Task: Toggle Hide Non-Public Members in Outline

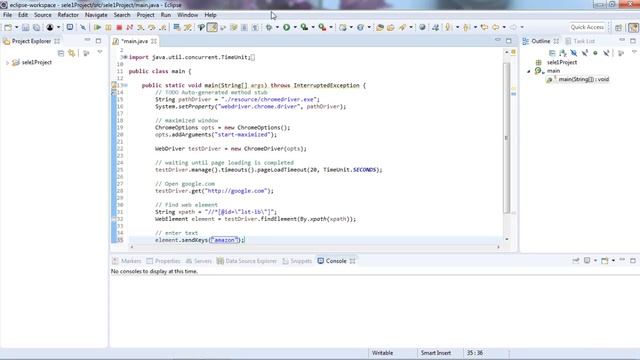Action: [595, 53]
